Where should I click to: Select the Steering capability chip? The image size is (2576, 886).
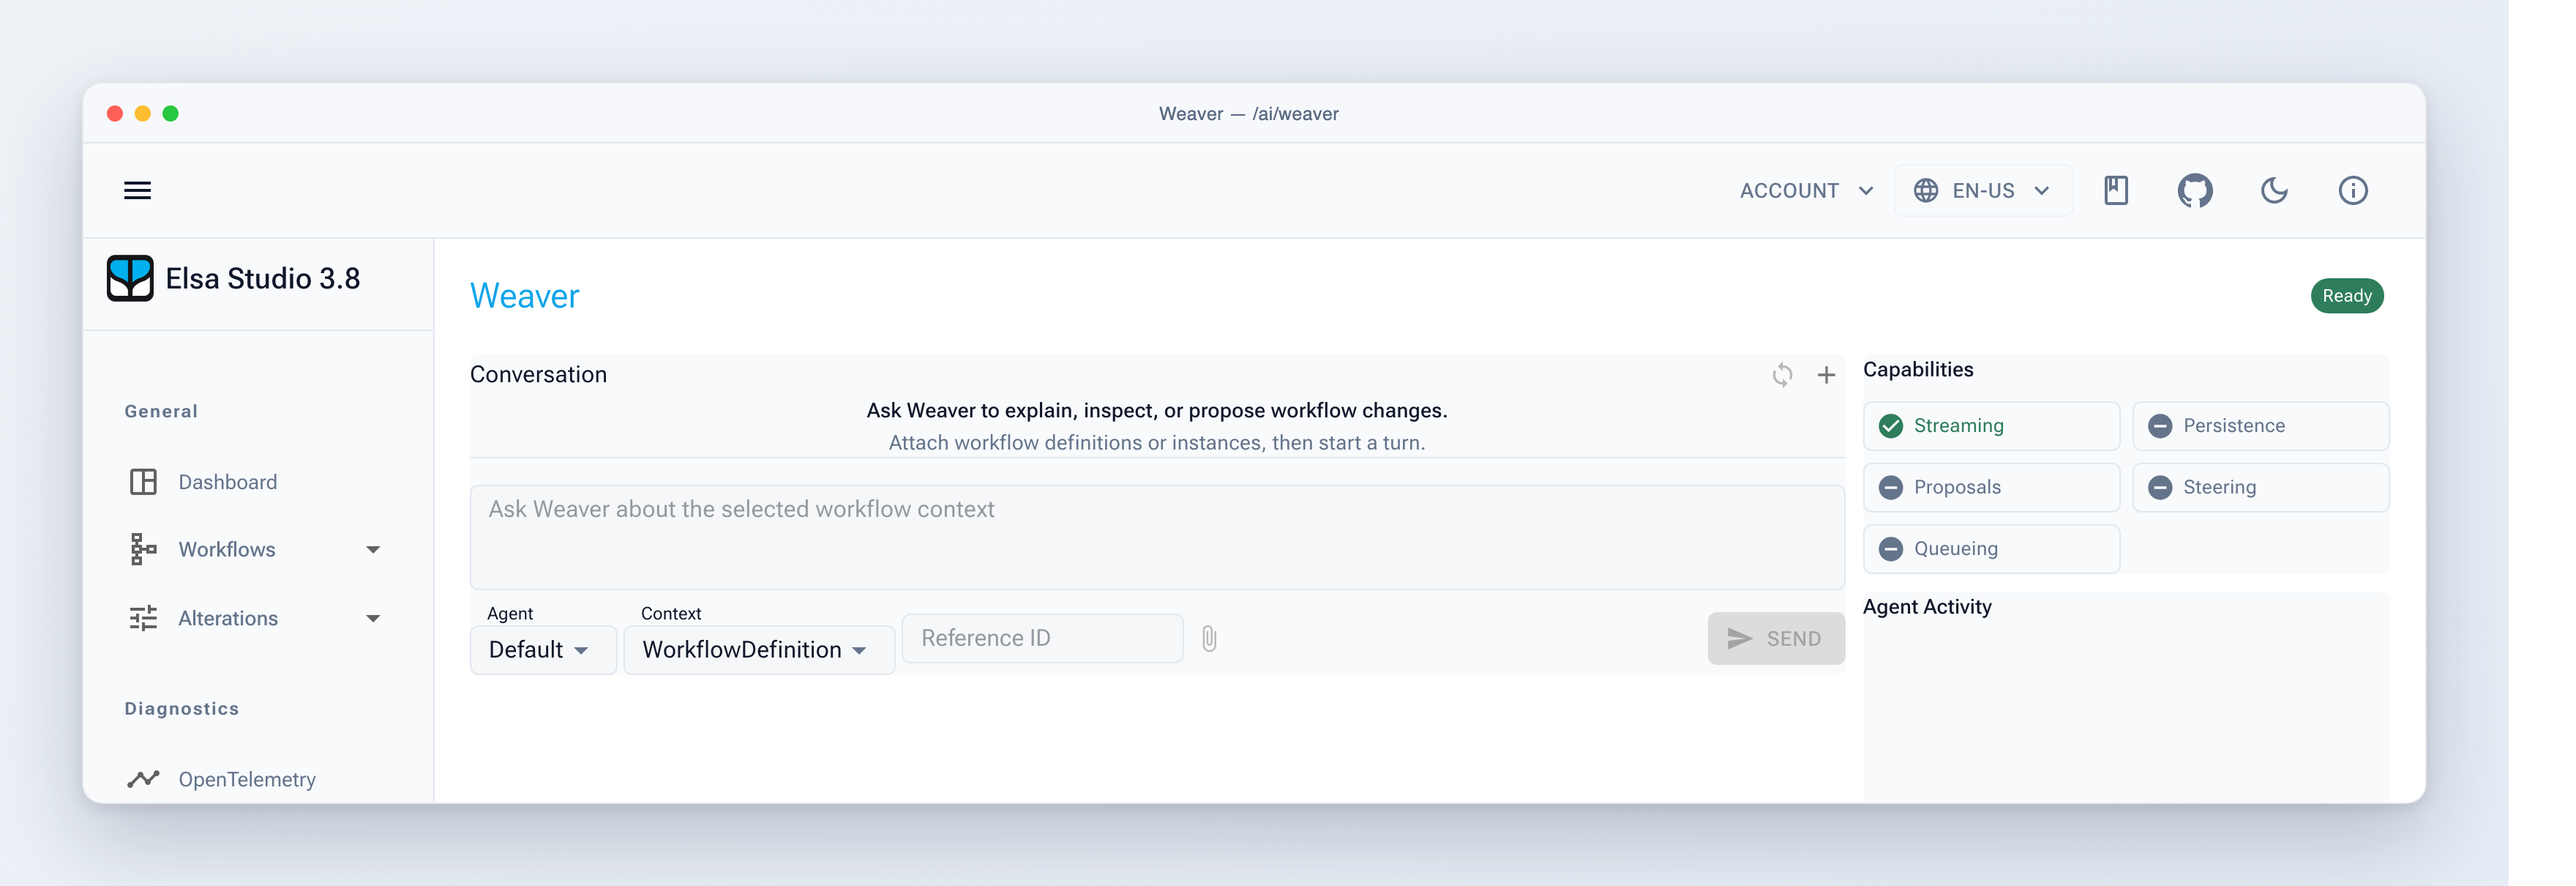coord(2260,487)
